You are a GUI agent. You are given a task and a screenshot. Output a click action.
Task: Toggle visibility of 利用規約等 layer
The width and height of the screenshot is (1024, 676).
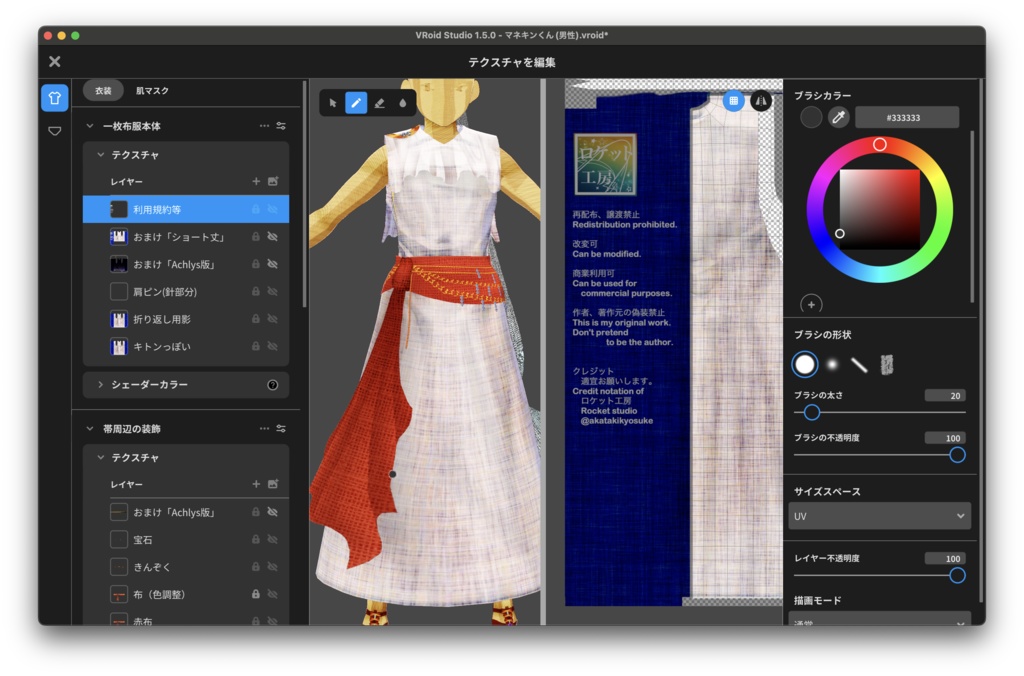coord(273,209)
